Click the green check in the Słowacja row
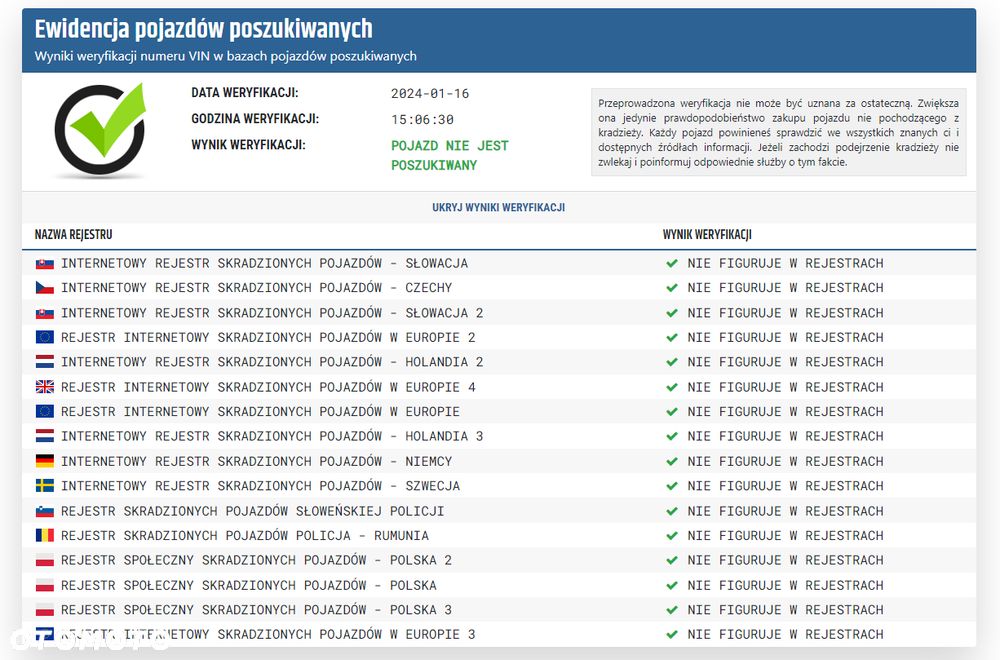The image size is (1000, 660). click(672, 263)
